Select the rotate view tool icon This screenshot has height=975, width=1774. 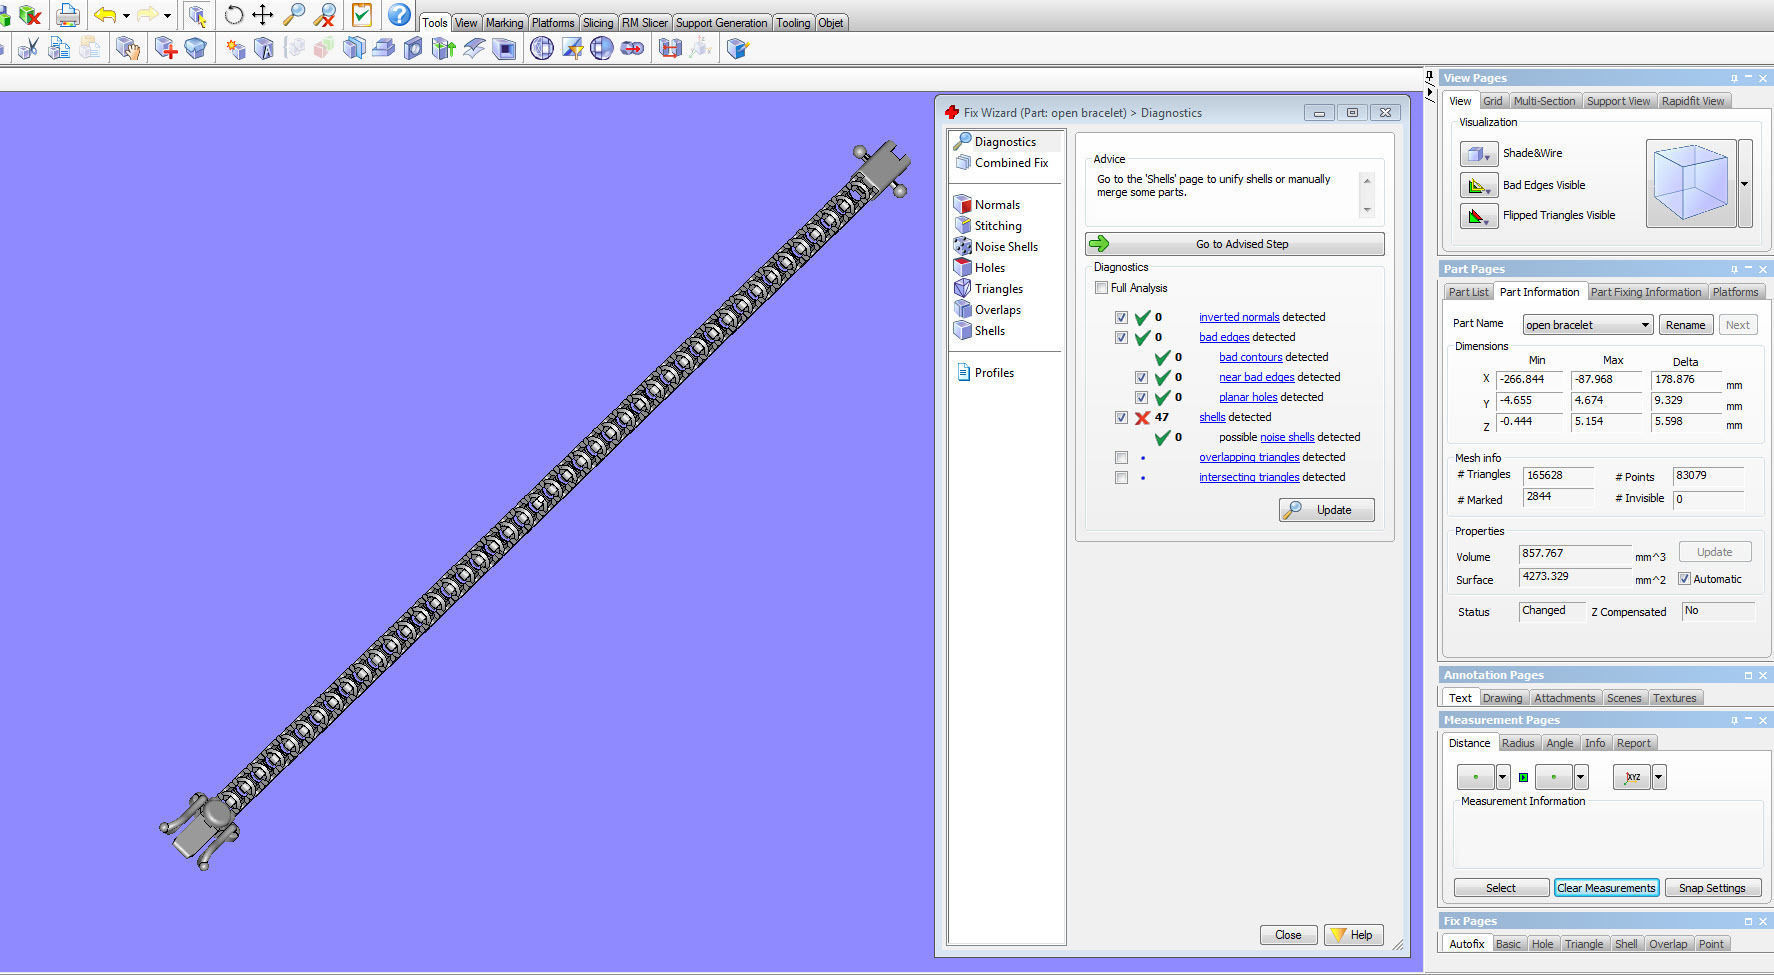click(233, 15)
